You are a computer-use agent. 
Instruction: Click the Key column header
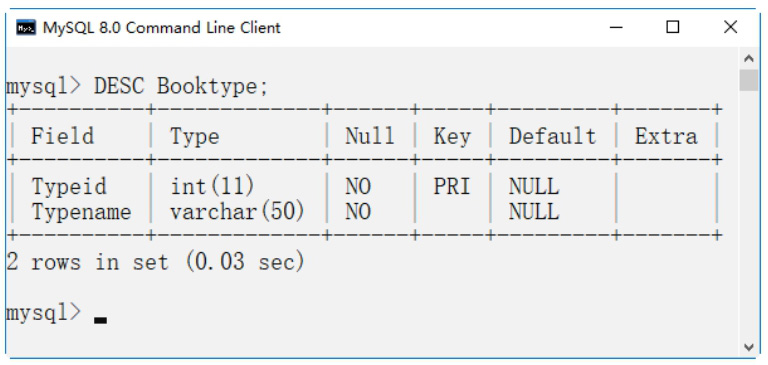tap(452, 137)
